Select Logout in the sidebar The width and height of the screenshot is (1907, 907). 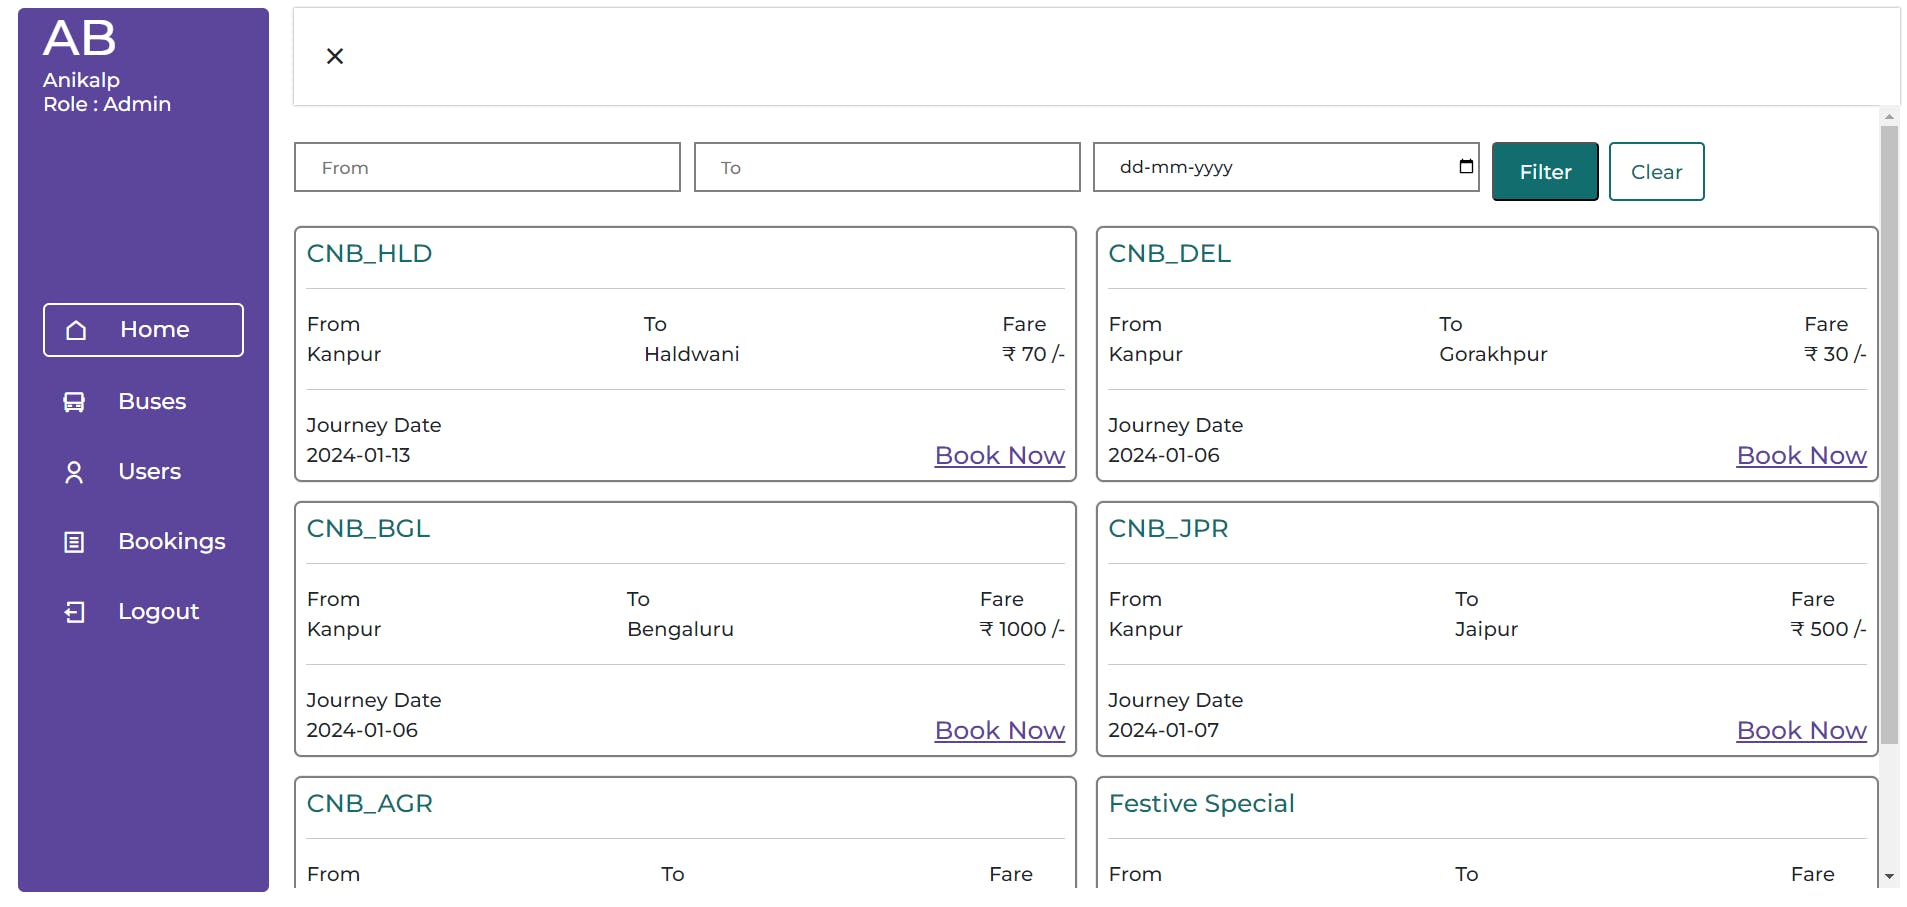point(158,612)
